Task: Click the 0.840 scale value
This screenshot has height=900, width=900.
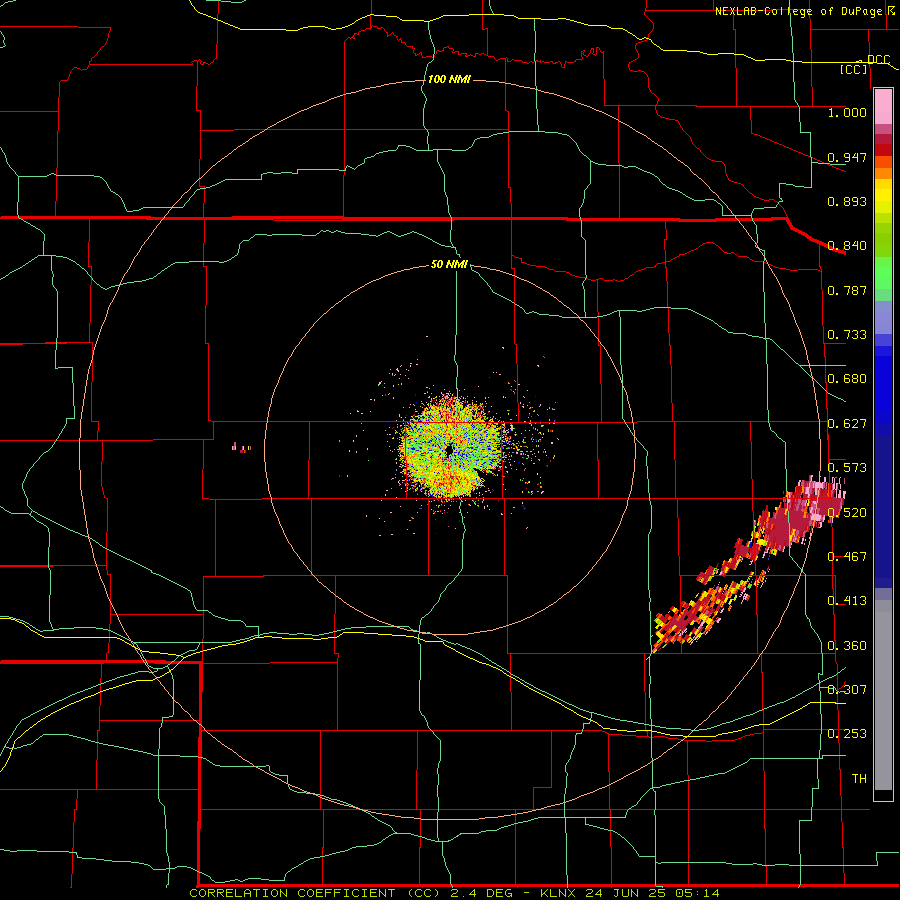Action: [x=847, y=246]
